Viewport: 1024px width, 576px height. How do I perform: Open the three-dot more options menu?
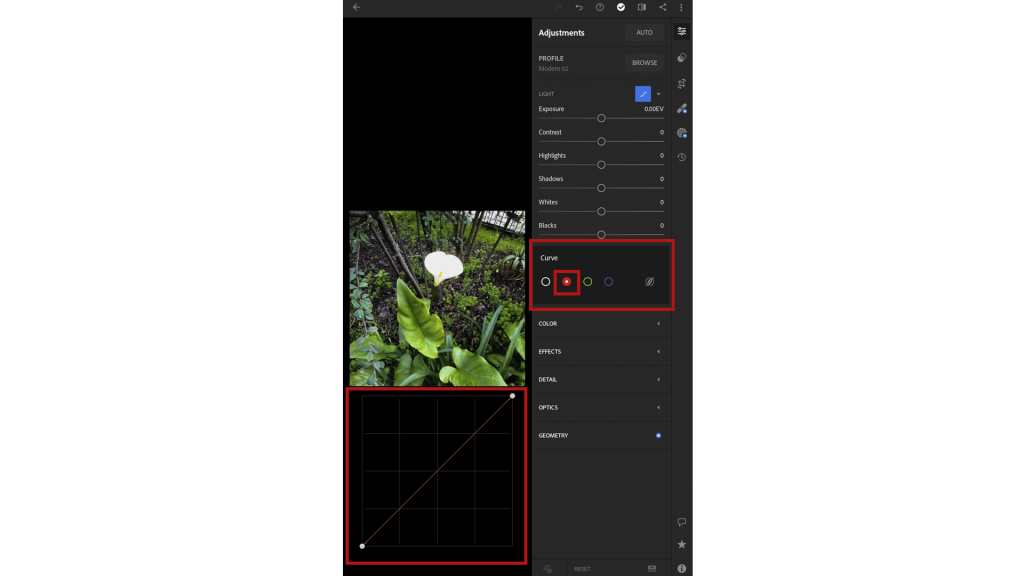(x=681, y=7)
